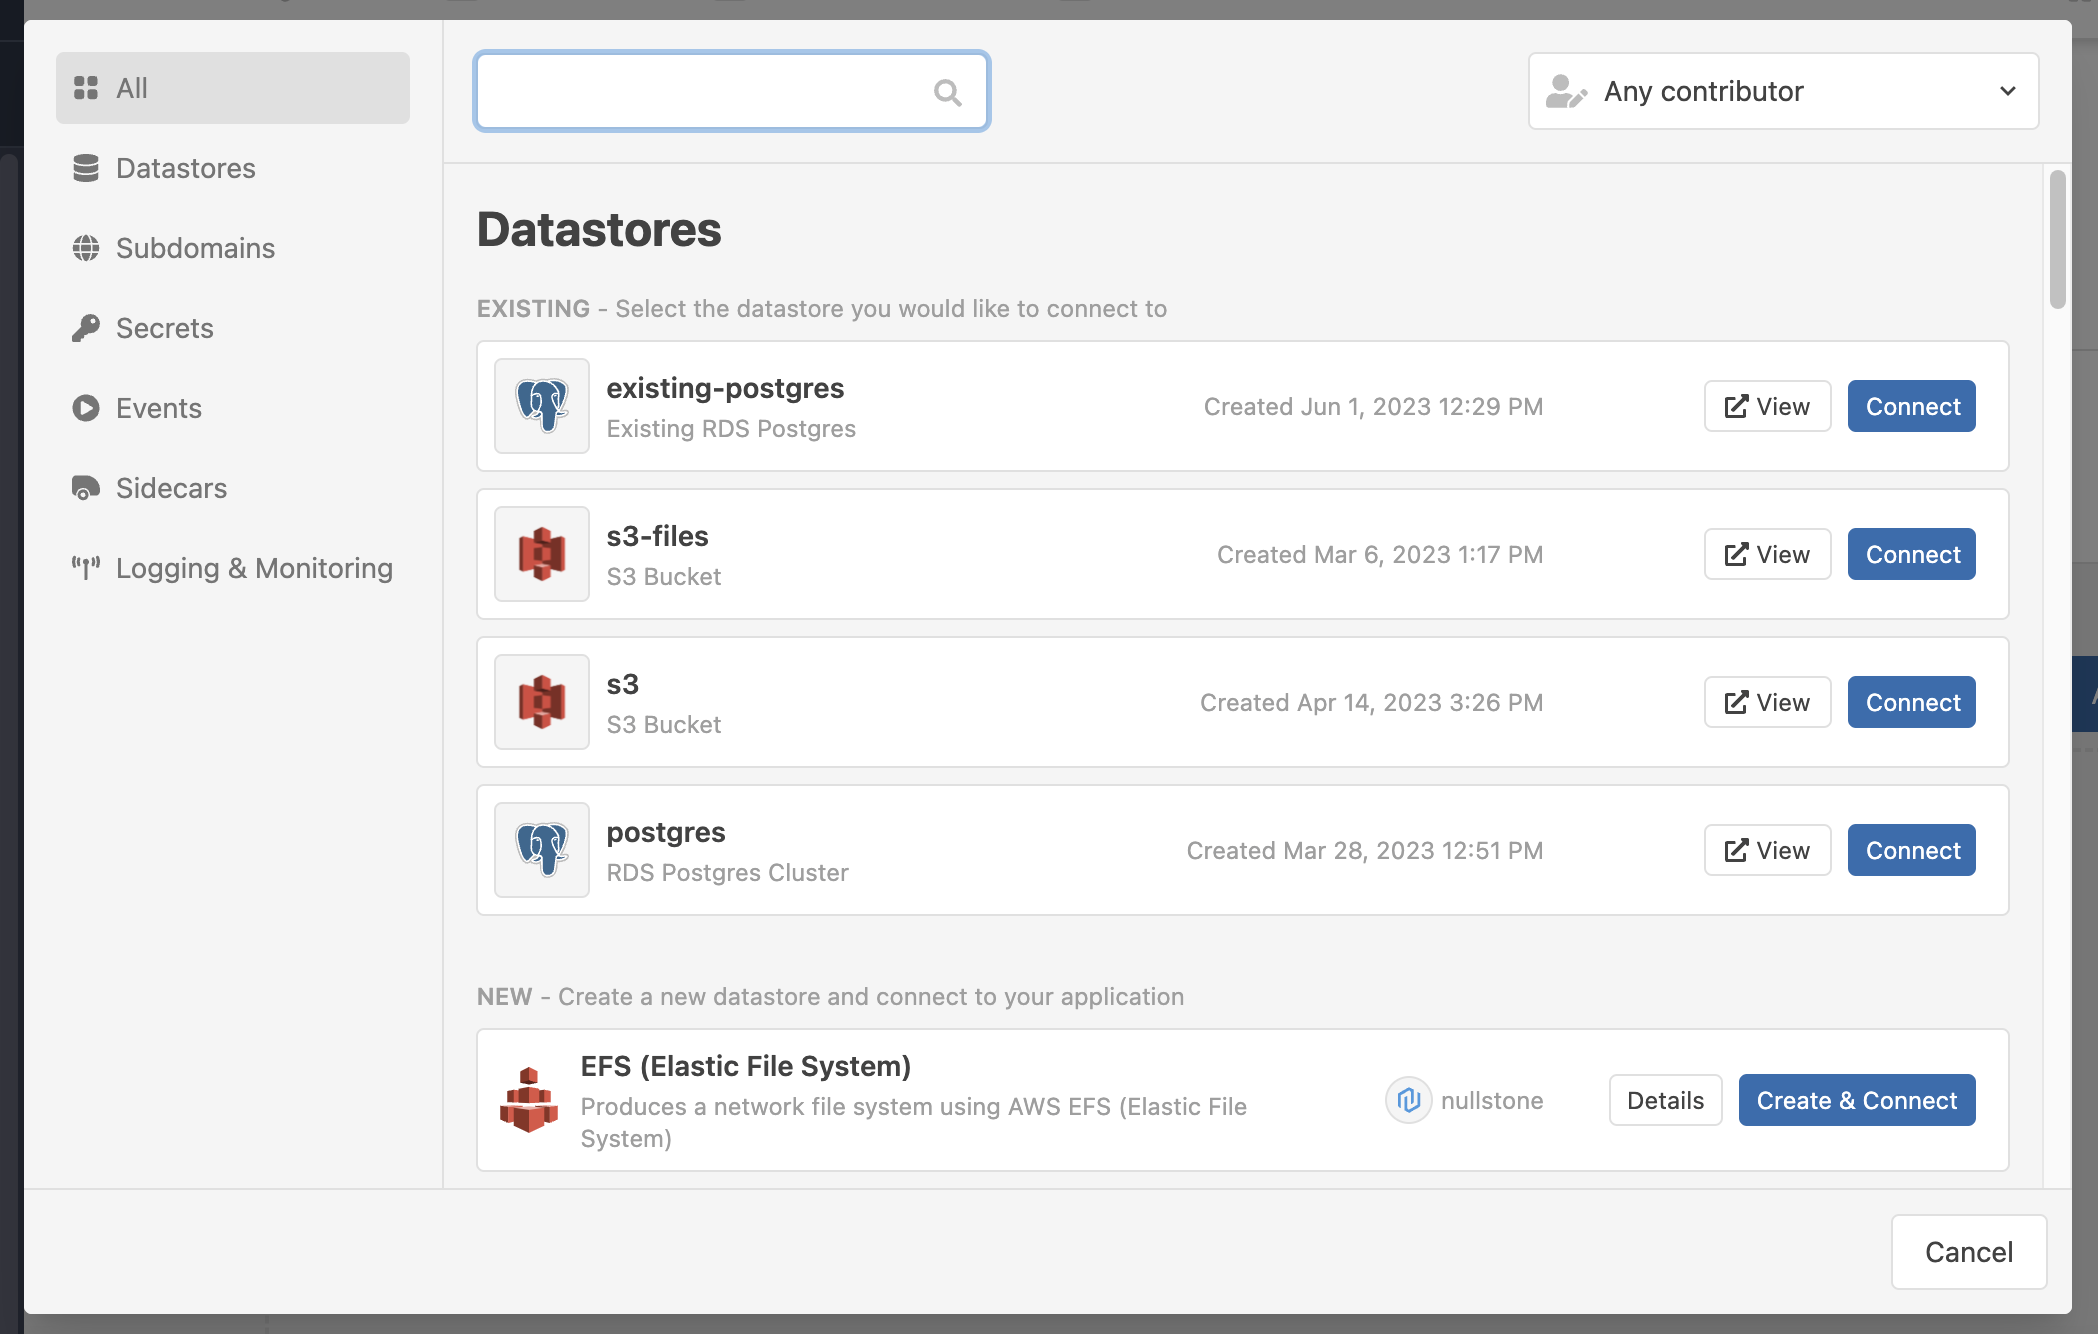The height and width of the screenshot is (1334, 2098).
Task: Click the search magnifier icon
Action: (948, 91)
